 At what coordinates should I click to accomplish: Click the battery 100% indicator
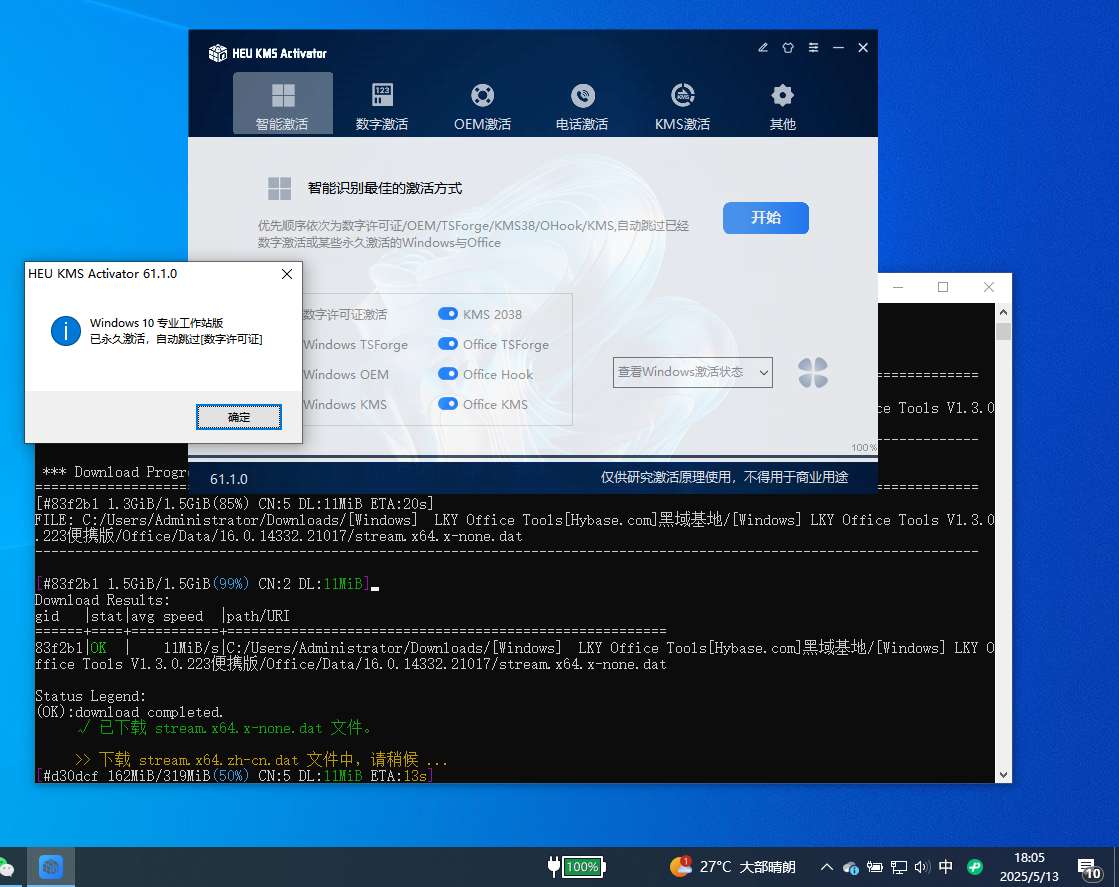577,867
